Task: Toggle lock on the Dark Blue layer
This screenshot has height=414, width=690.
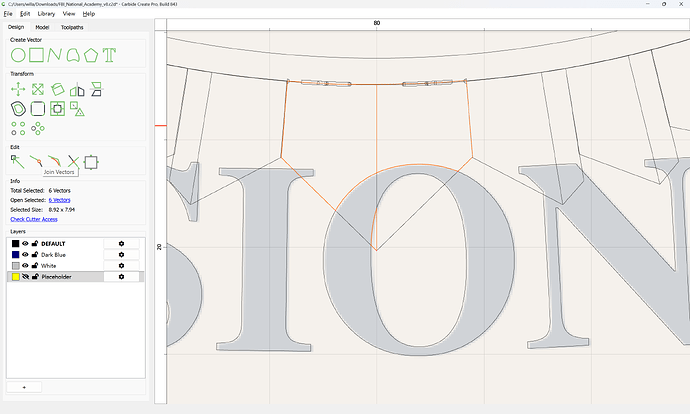Action: tap(35, 255)
